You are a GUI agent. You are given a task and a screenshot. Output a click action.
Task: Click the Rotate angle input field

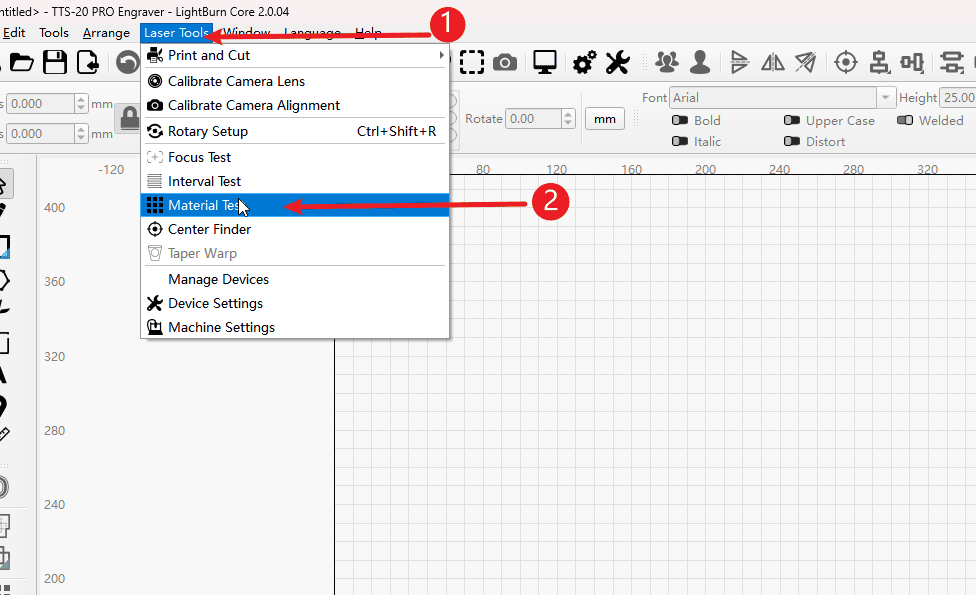point(532,119)
